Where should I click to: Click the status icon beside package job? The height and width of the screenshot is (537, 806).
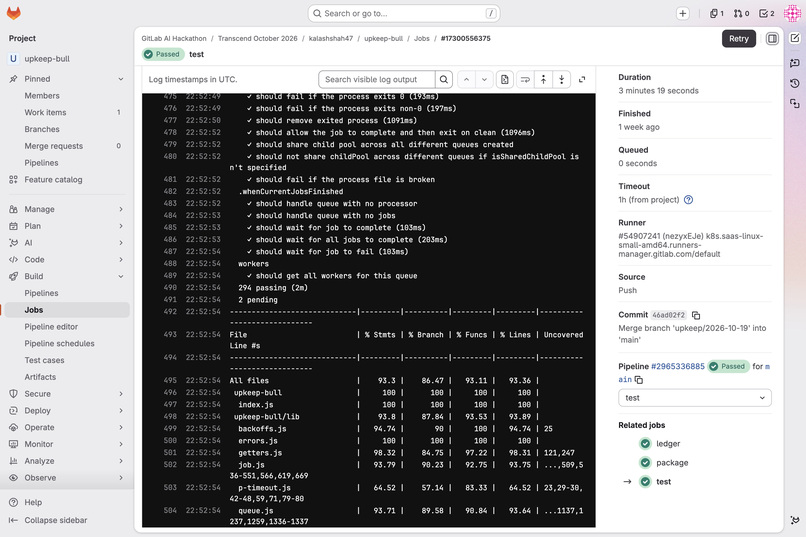(x=645, y=462)
